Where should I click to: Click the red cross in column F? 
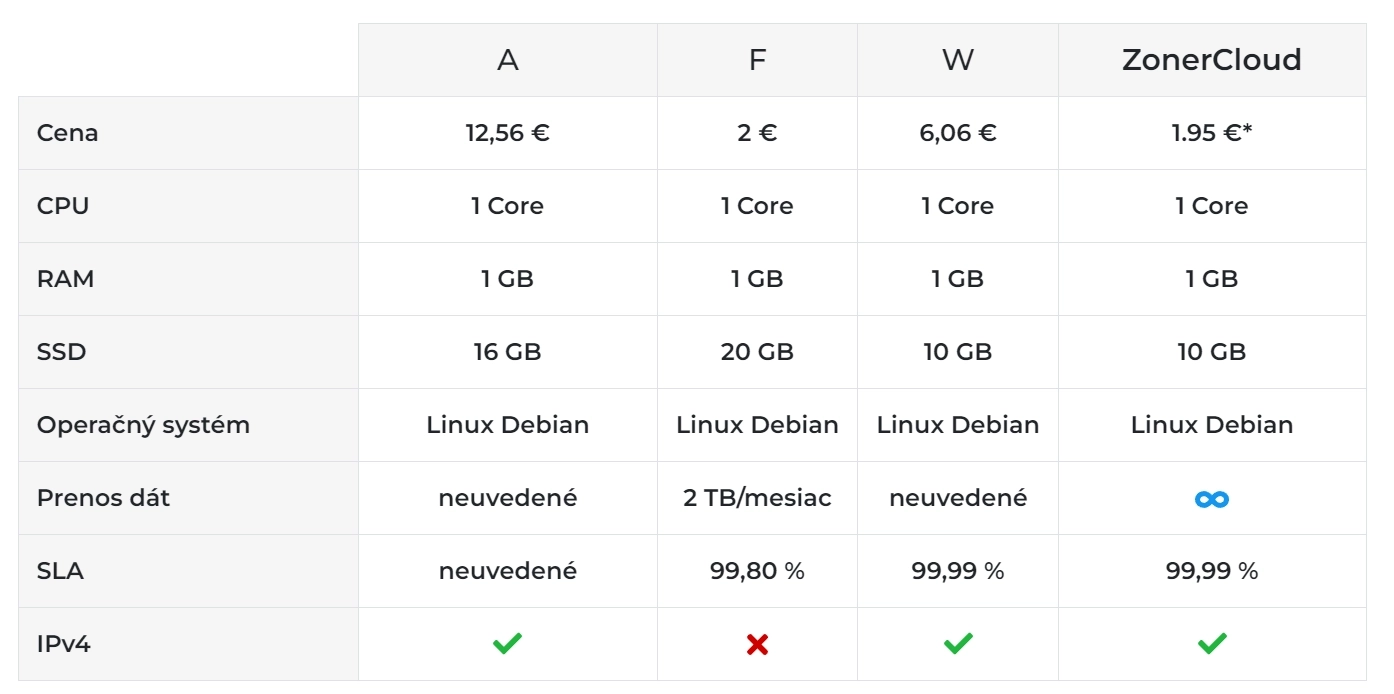(x=757, y=645)
